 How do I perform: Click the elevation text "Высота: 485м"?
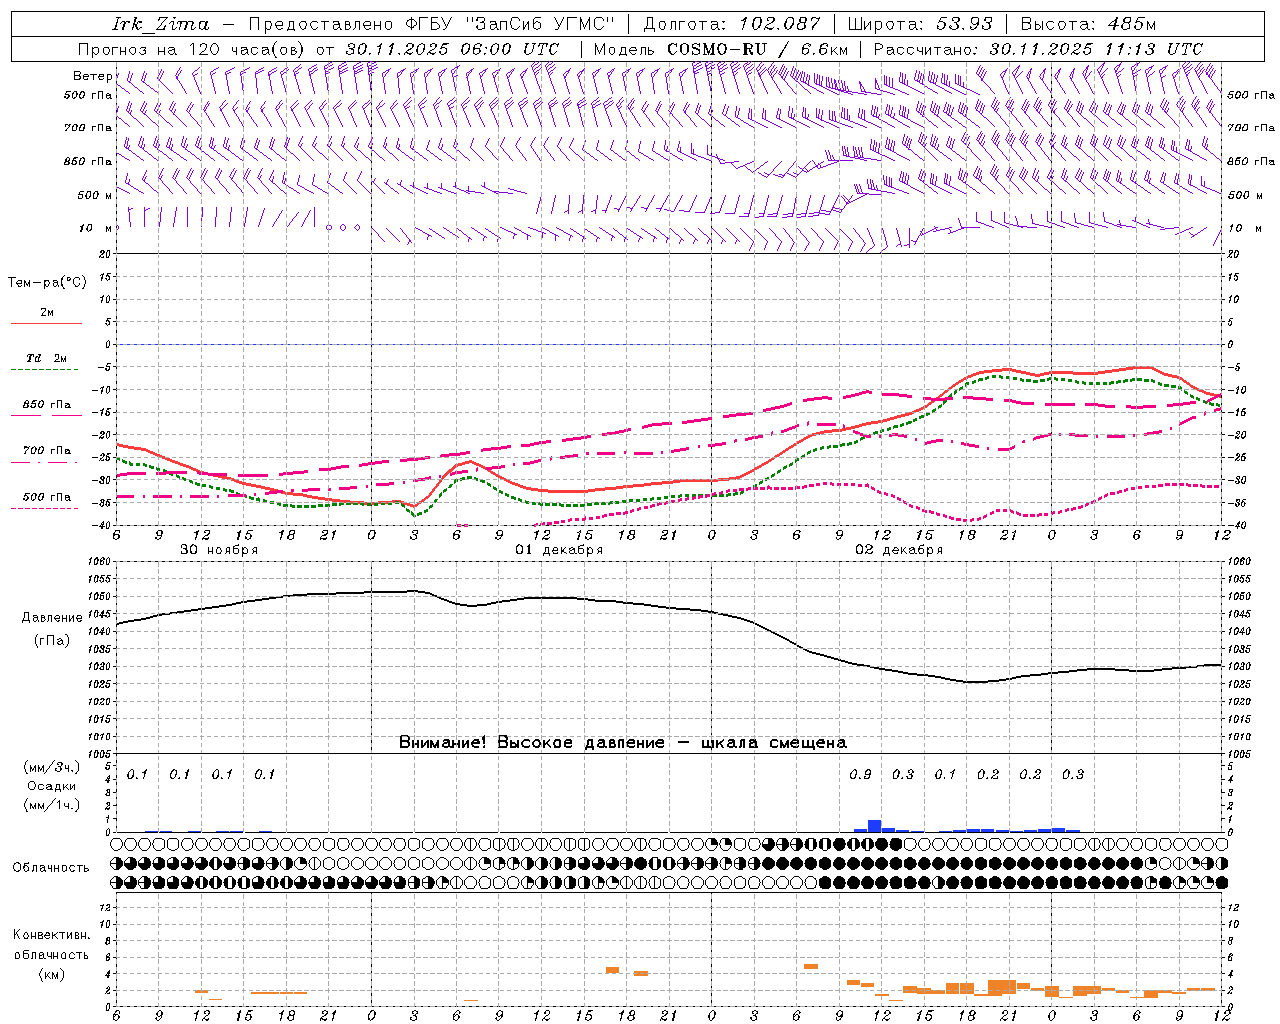pos(1088,24)
